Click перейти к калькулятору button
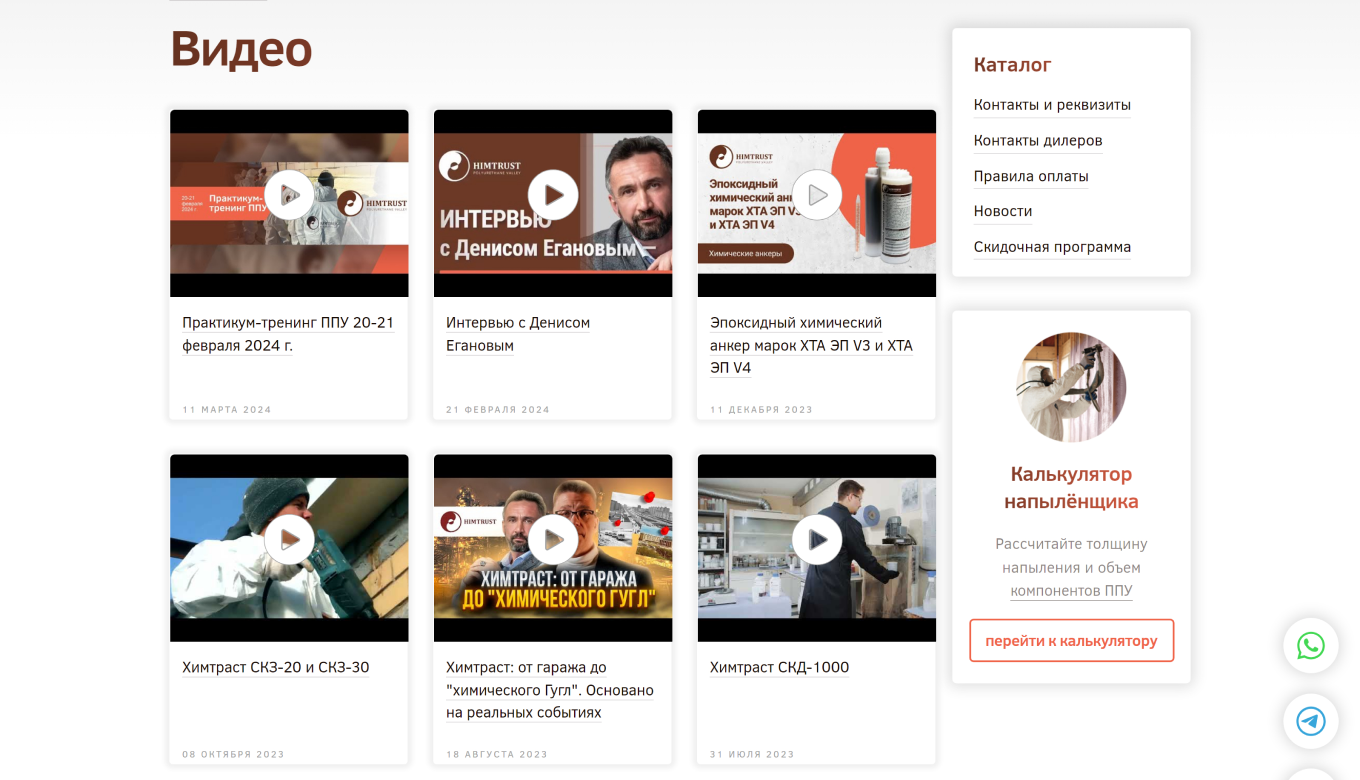The height and width of the screenshot is (780, 1360). (x=1071, y=641)
